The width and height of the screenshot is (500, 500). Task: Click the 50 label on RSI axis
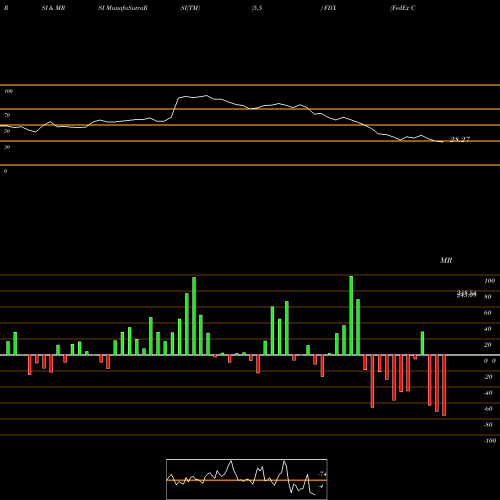click(x=7, y=131)
